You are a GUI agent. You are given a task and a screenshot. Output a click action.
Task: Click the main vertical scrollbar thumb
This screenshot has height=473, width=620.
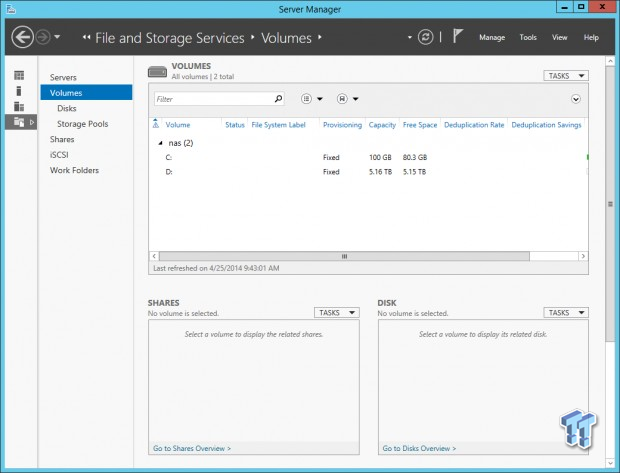(x=610, y=204)
